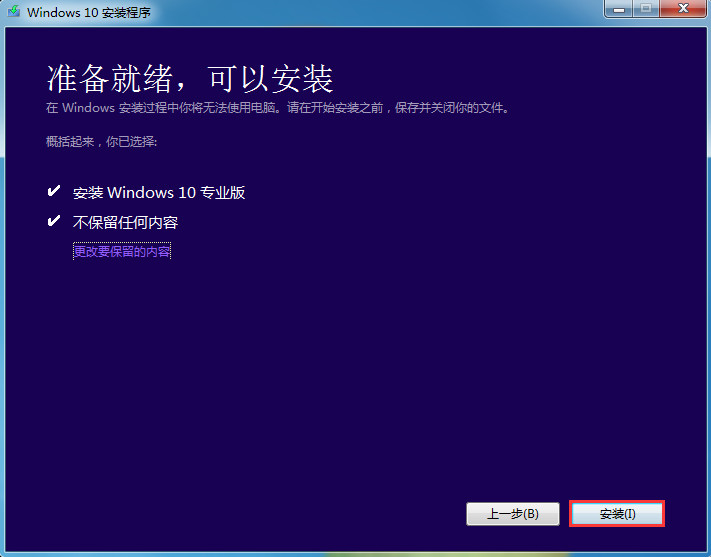The height and width of the screenshot is (557, 711).
Task: Open the 更改要保留的内容 link
Action: coord(122,251)
